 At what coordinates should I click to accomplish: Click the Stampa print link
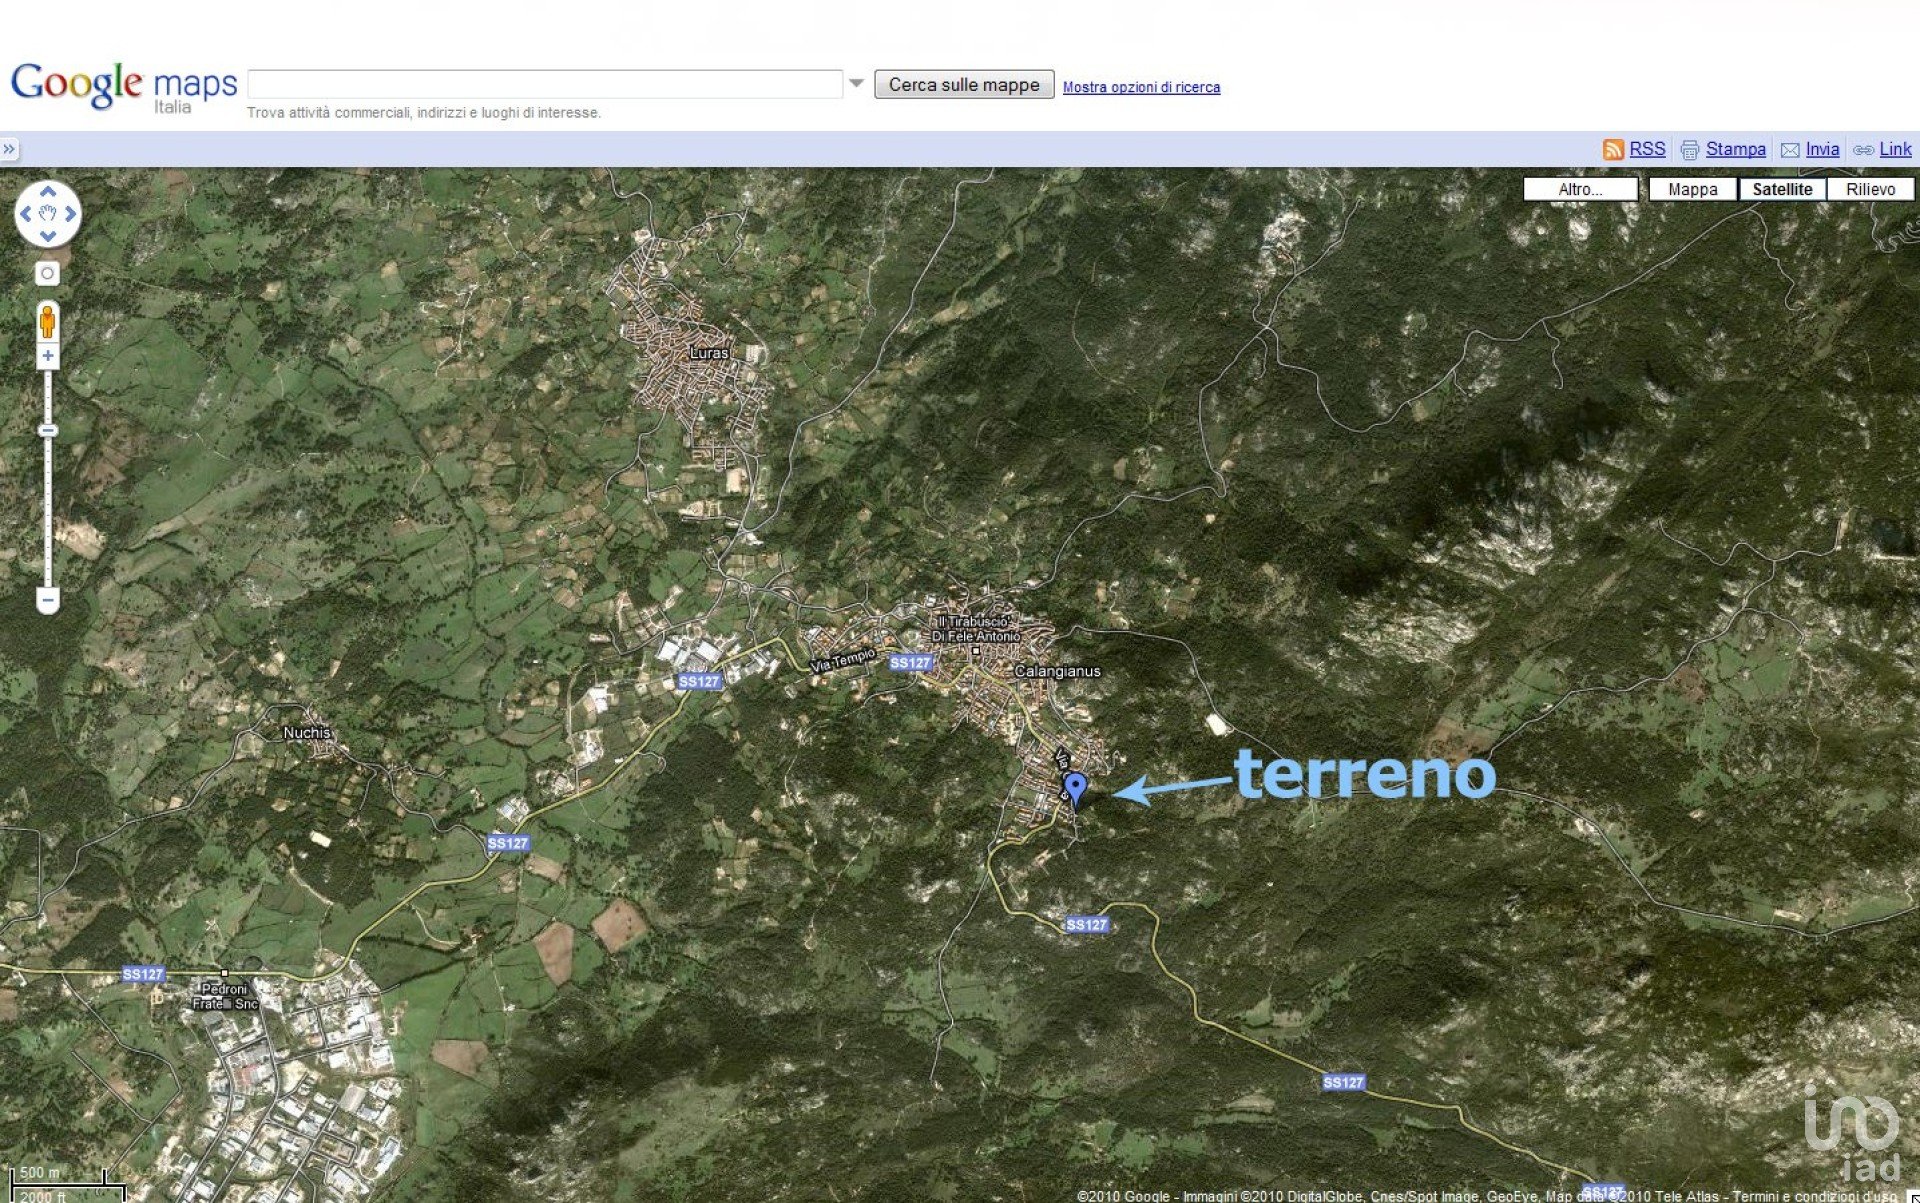pos(1735,149)
